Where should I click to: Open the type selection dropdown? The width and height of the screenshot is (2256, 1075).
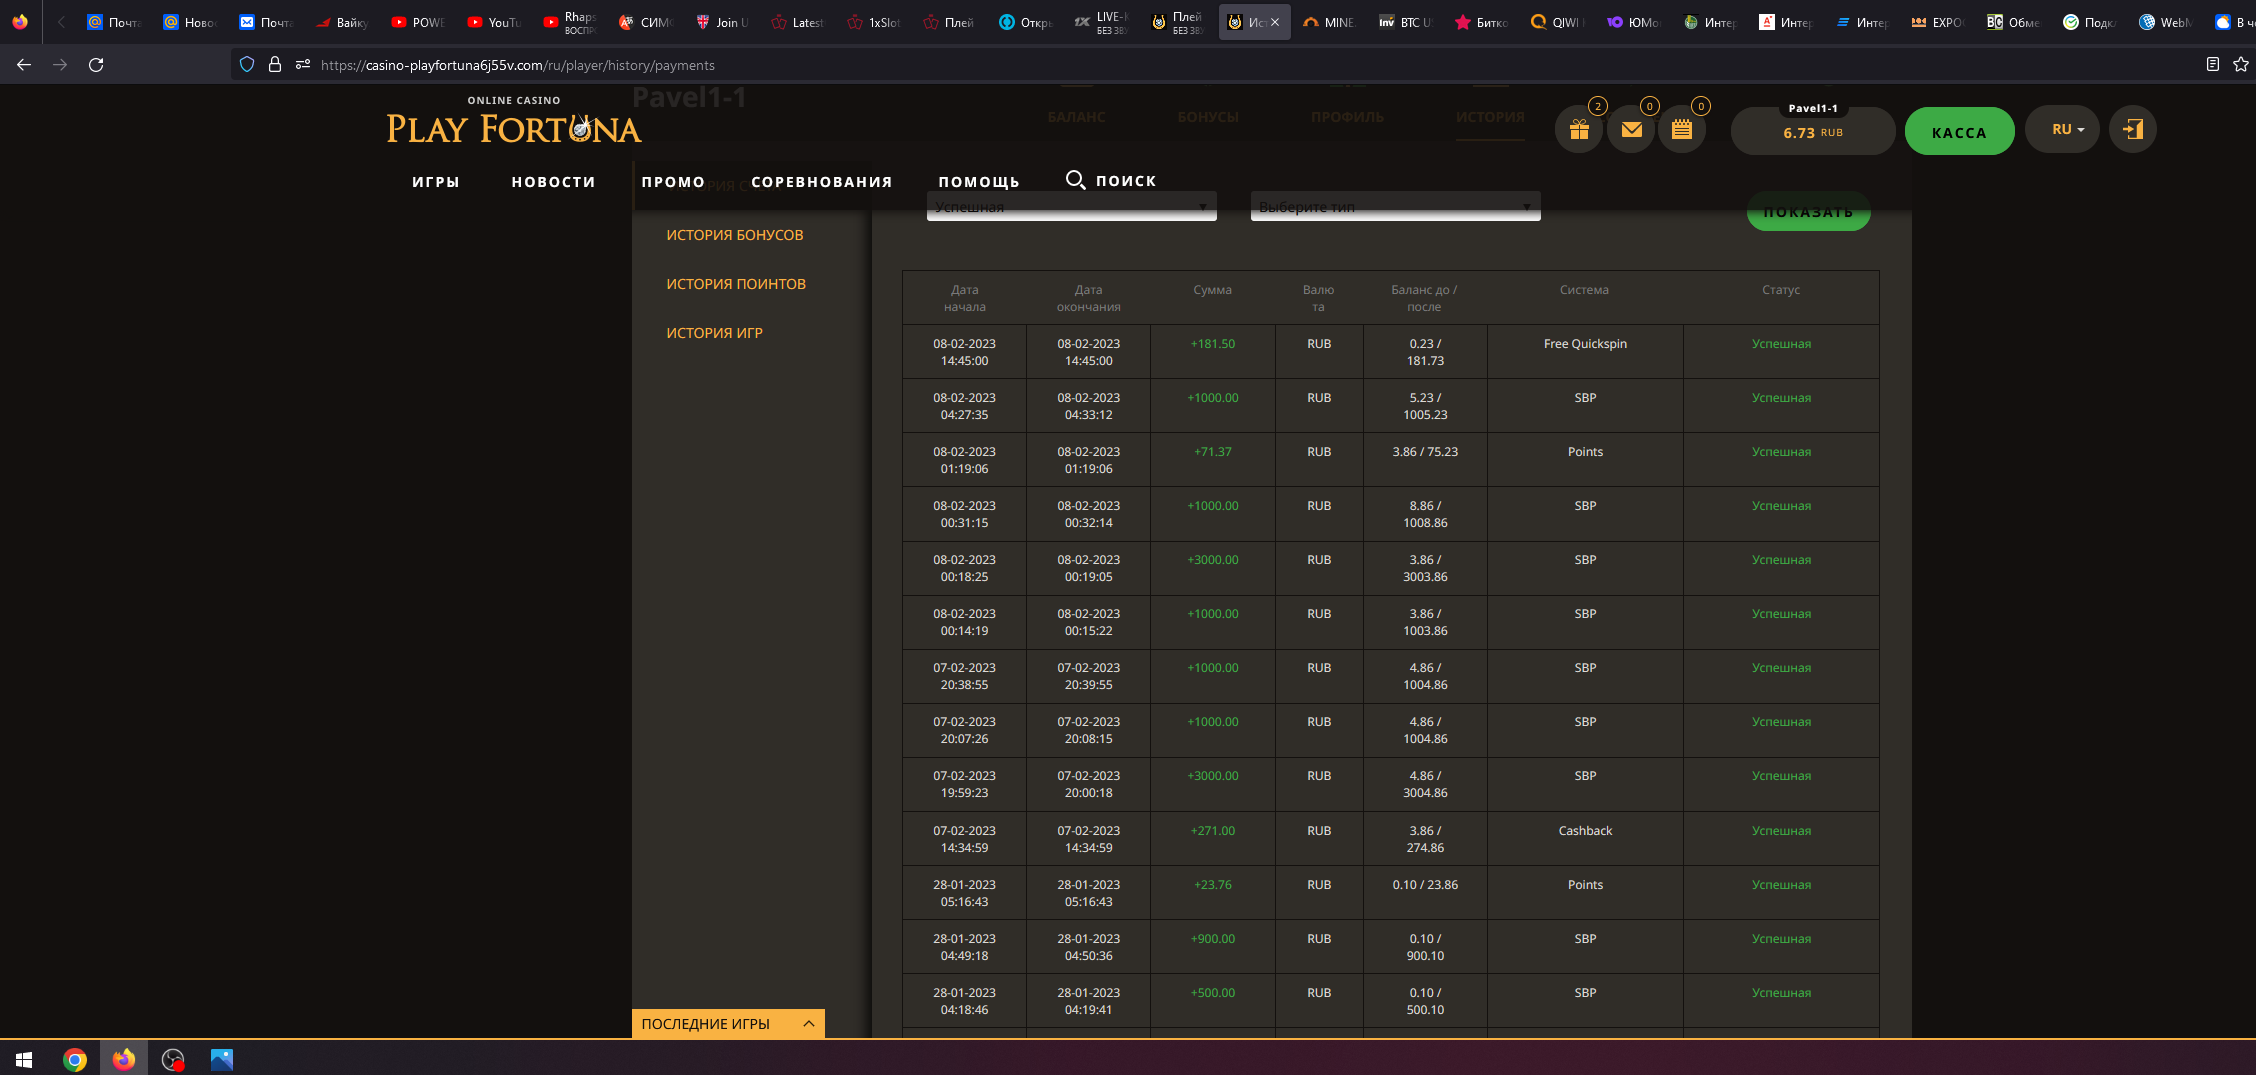coord(1395,207)
